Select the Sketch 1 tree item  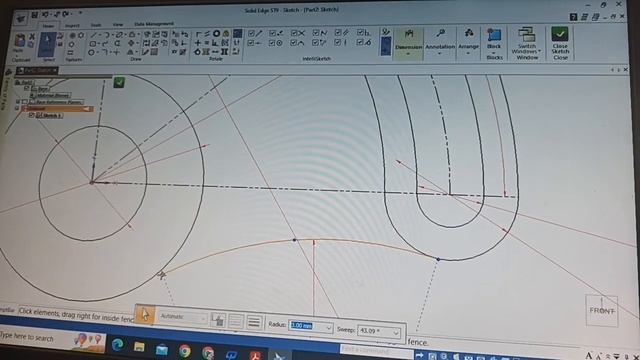pos(49,116)
